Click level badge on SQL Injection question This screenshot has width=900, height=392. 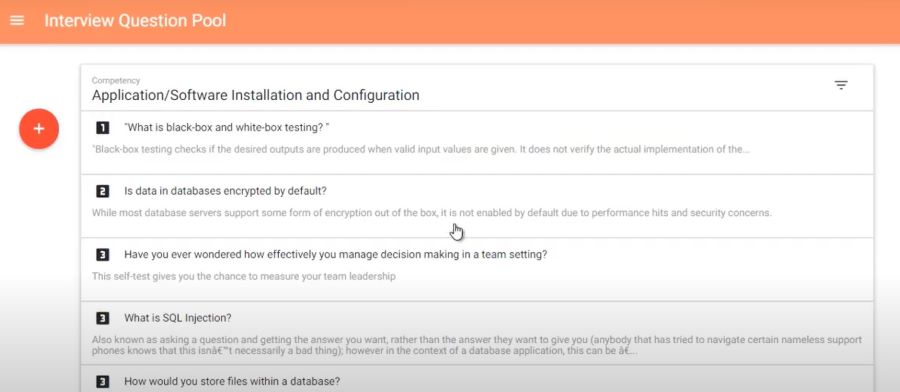click(102, 318)
